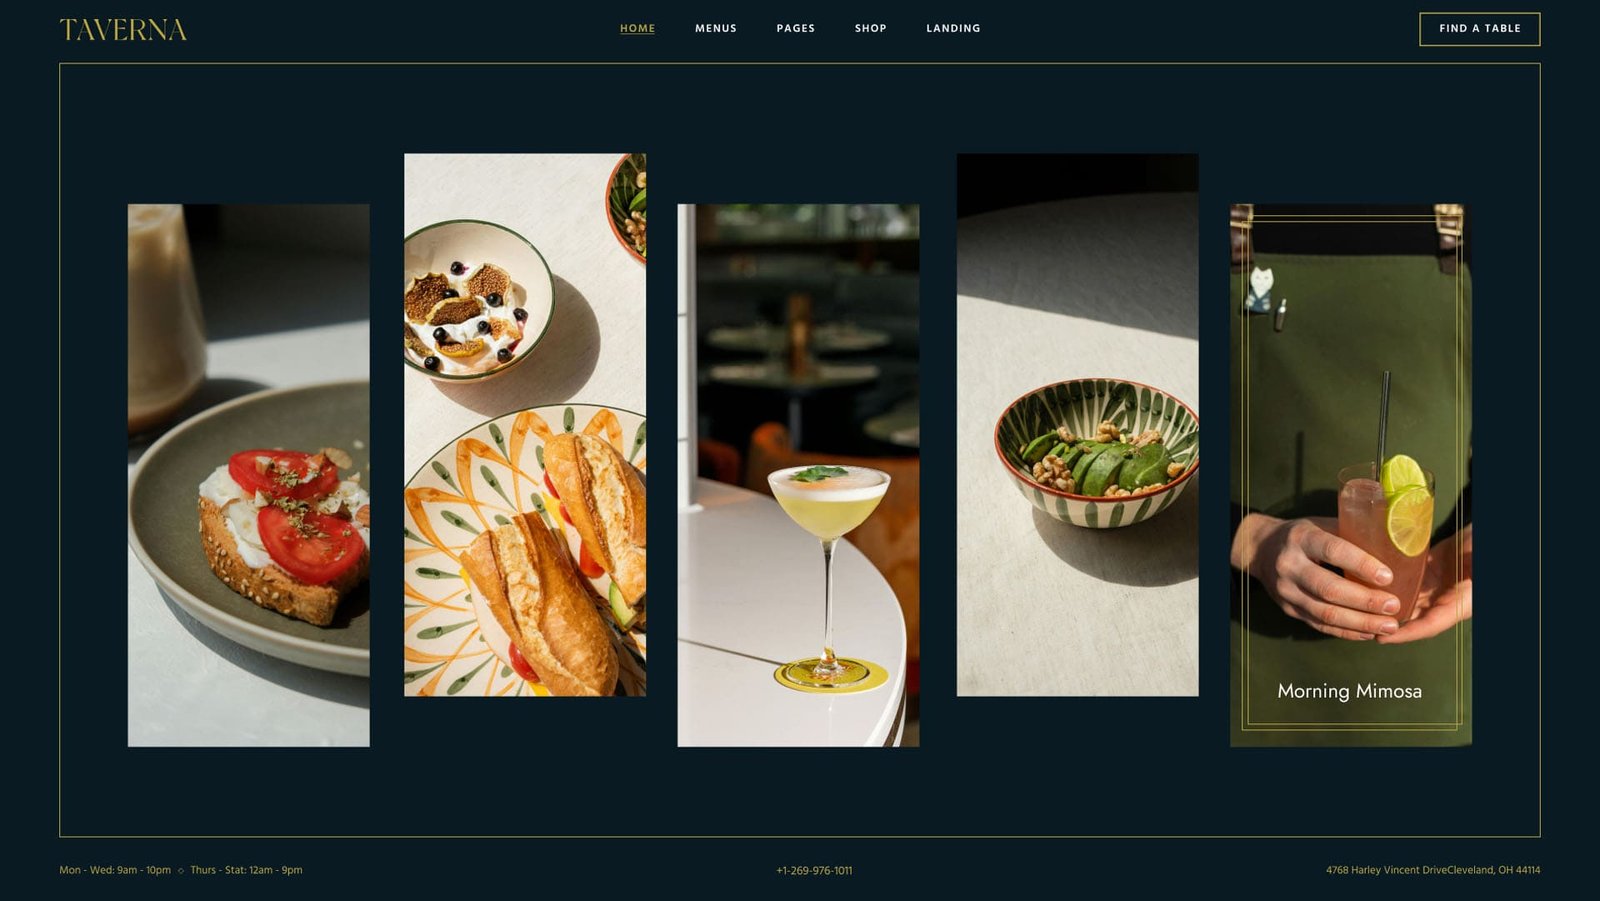The image size is (1600, 901).
Task: Click the Harley Vincent Drive address
Action: 1433,870
